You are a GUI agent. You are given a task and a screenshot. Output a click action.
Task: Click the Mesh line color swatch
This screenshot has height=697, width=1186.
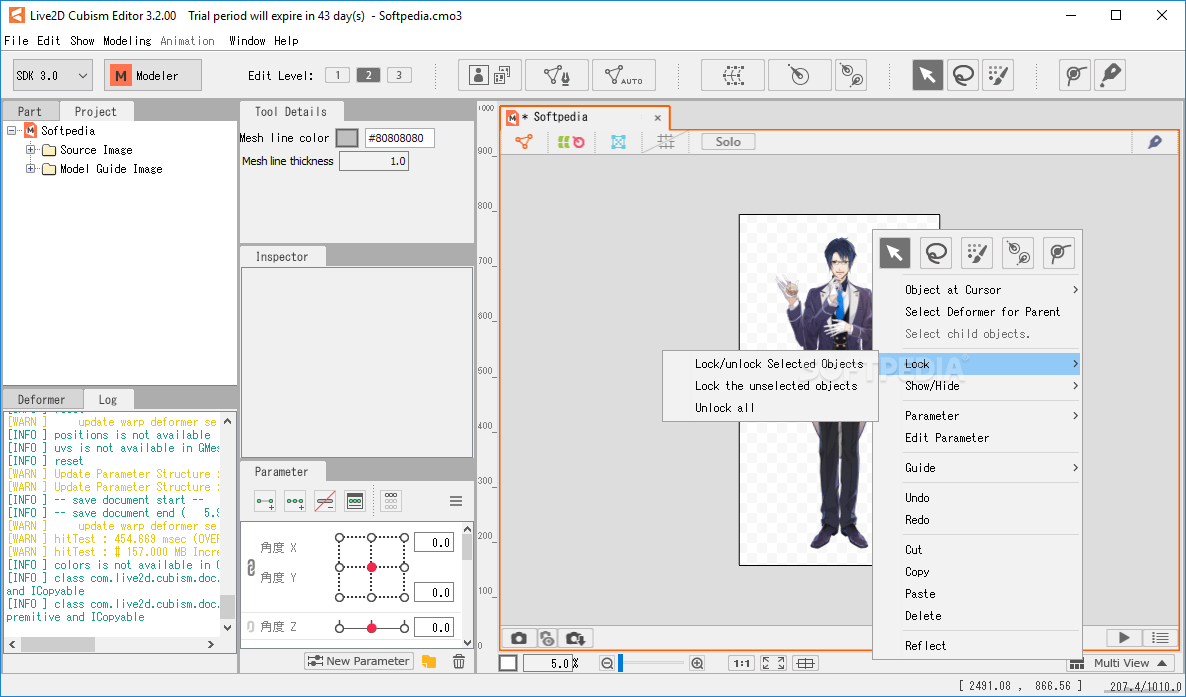tap(347, 138)
